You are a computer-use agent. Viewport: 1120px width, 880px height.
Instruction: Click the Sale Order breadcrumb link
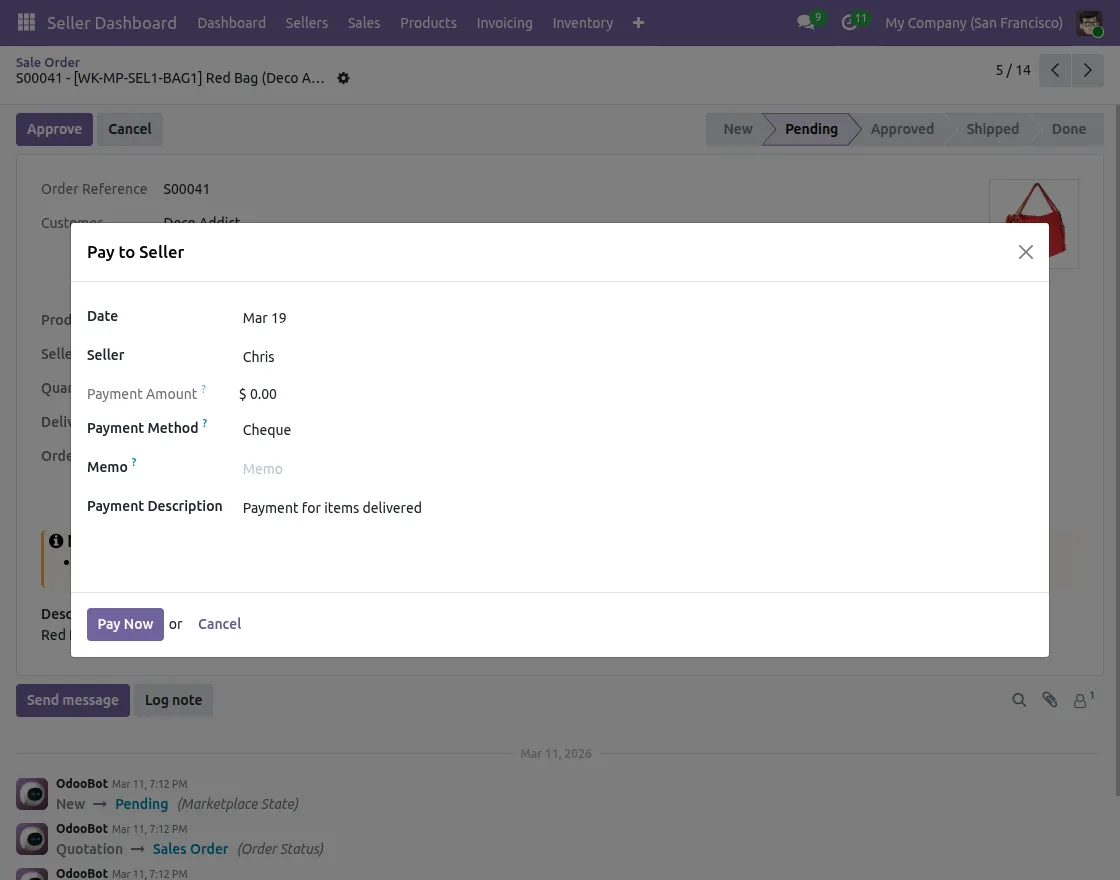click(x=48, y=62)
